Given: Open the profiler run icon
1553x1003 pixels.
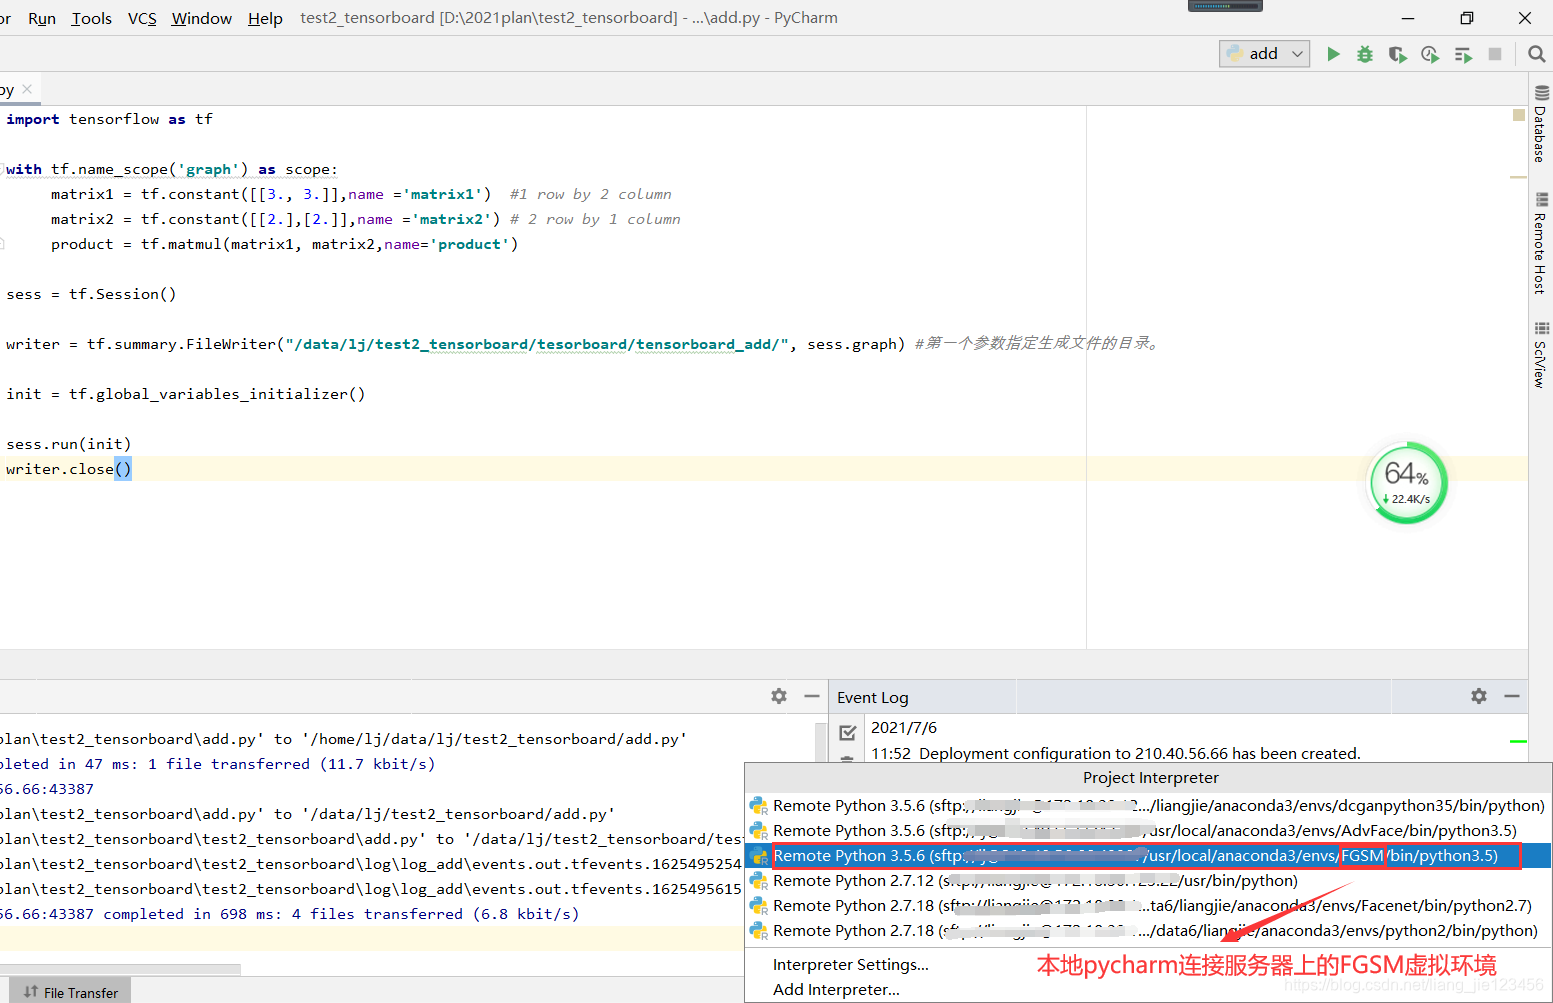Looking at the screenshot, I should point(1430,54).
